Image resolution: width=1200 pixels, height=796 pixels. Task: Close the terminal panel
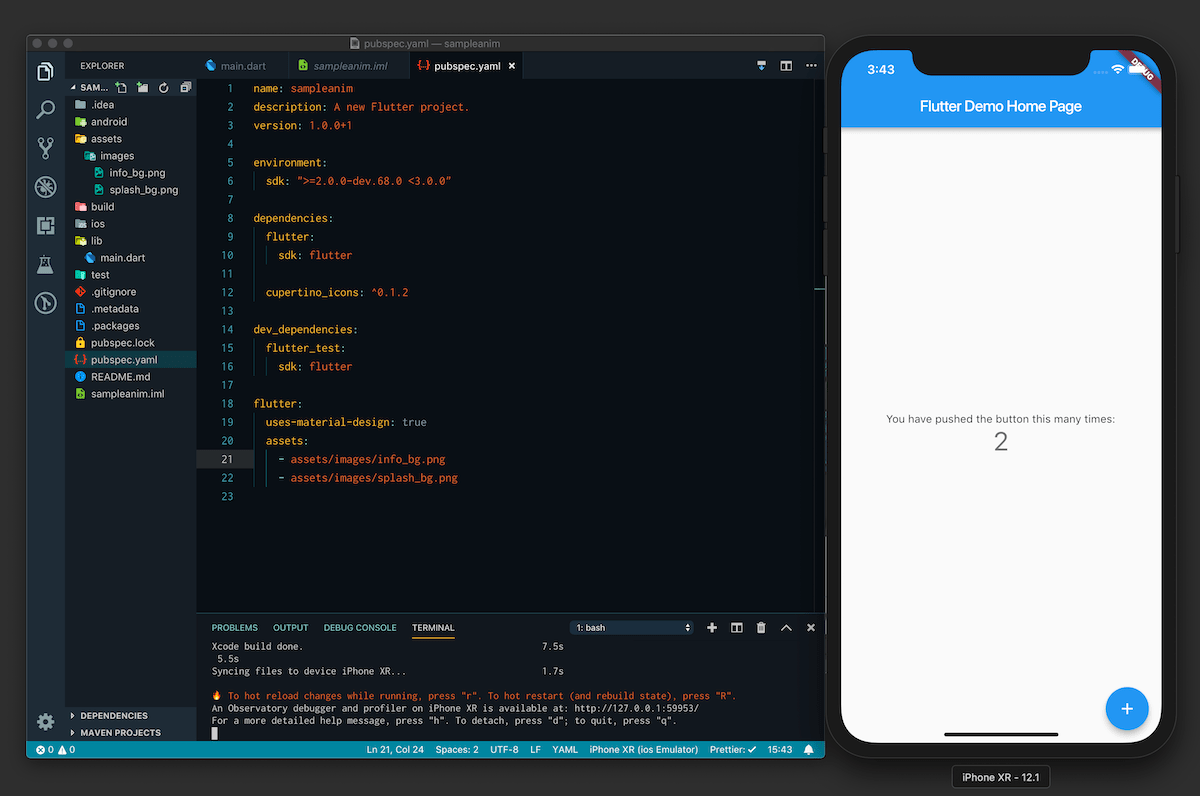coord(811,628)
